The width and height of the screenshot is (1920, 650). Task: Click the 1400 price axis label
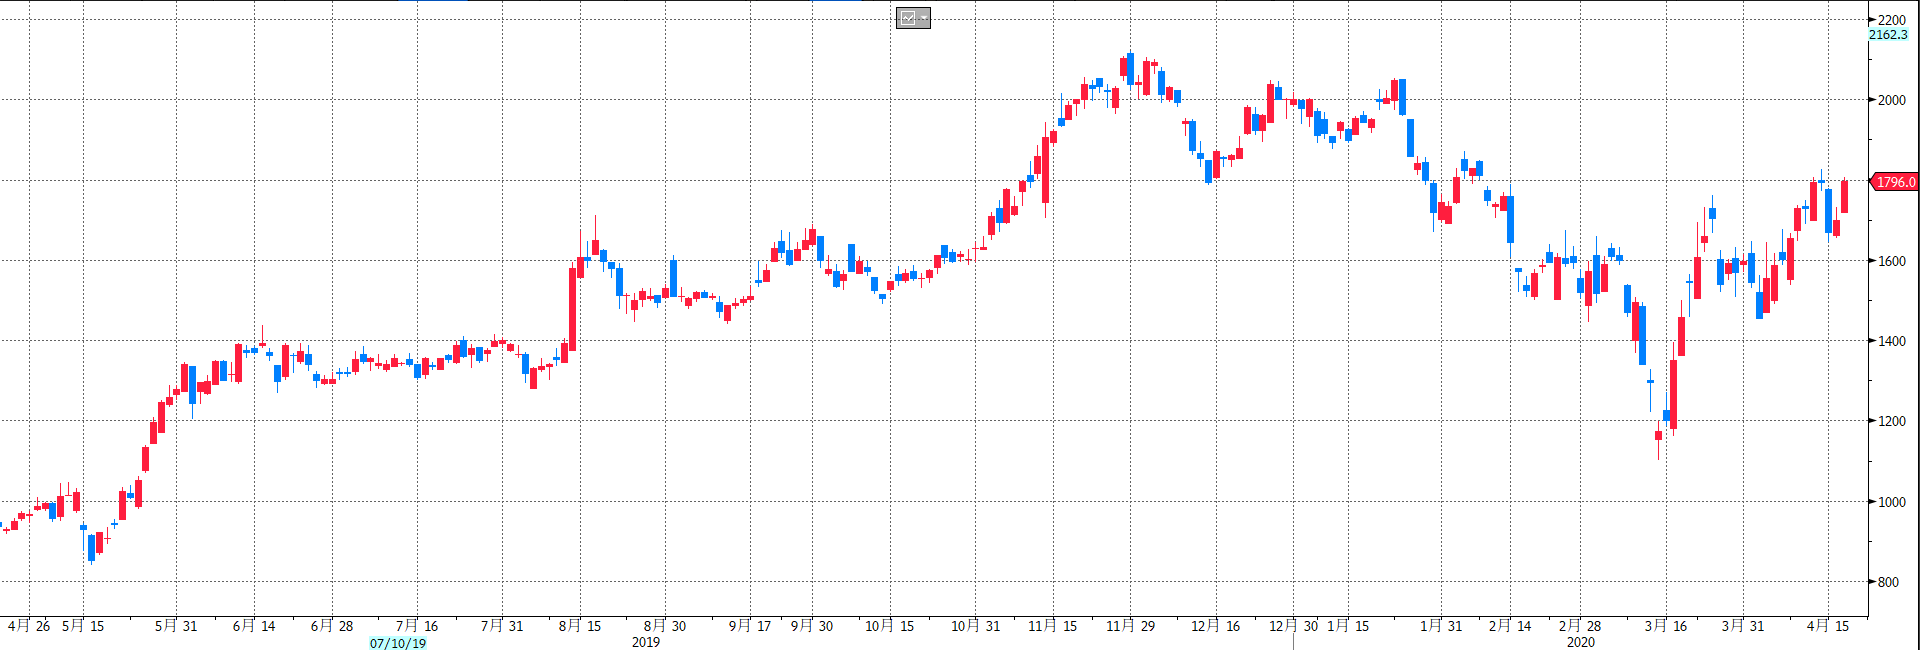tap(1891, 341)
